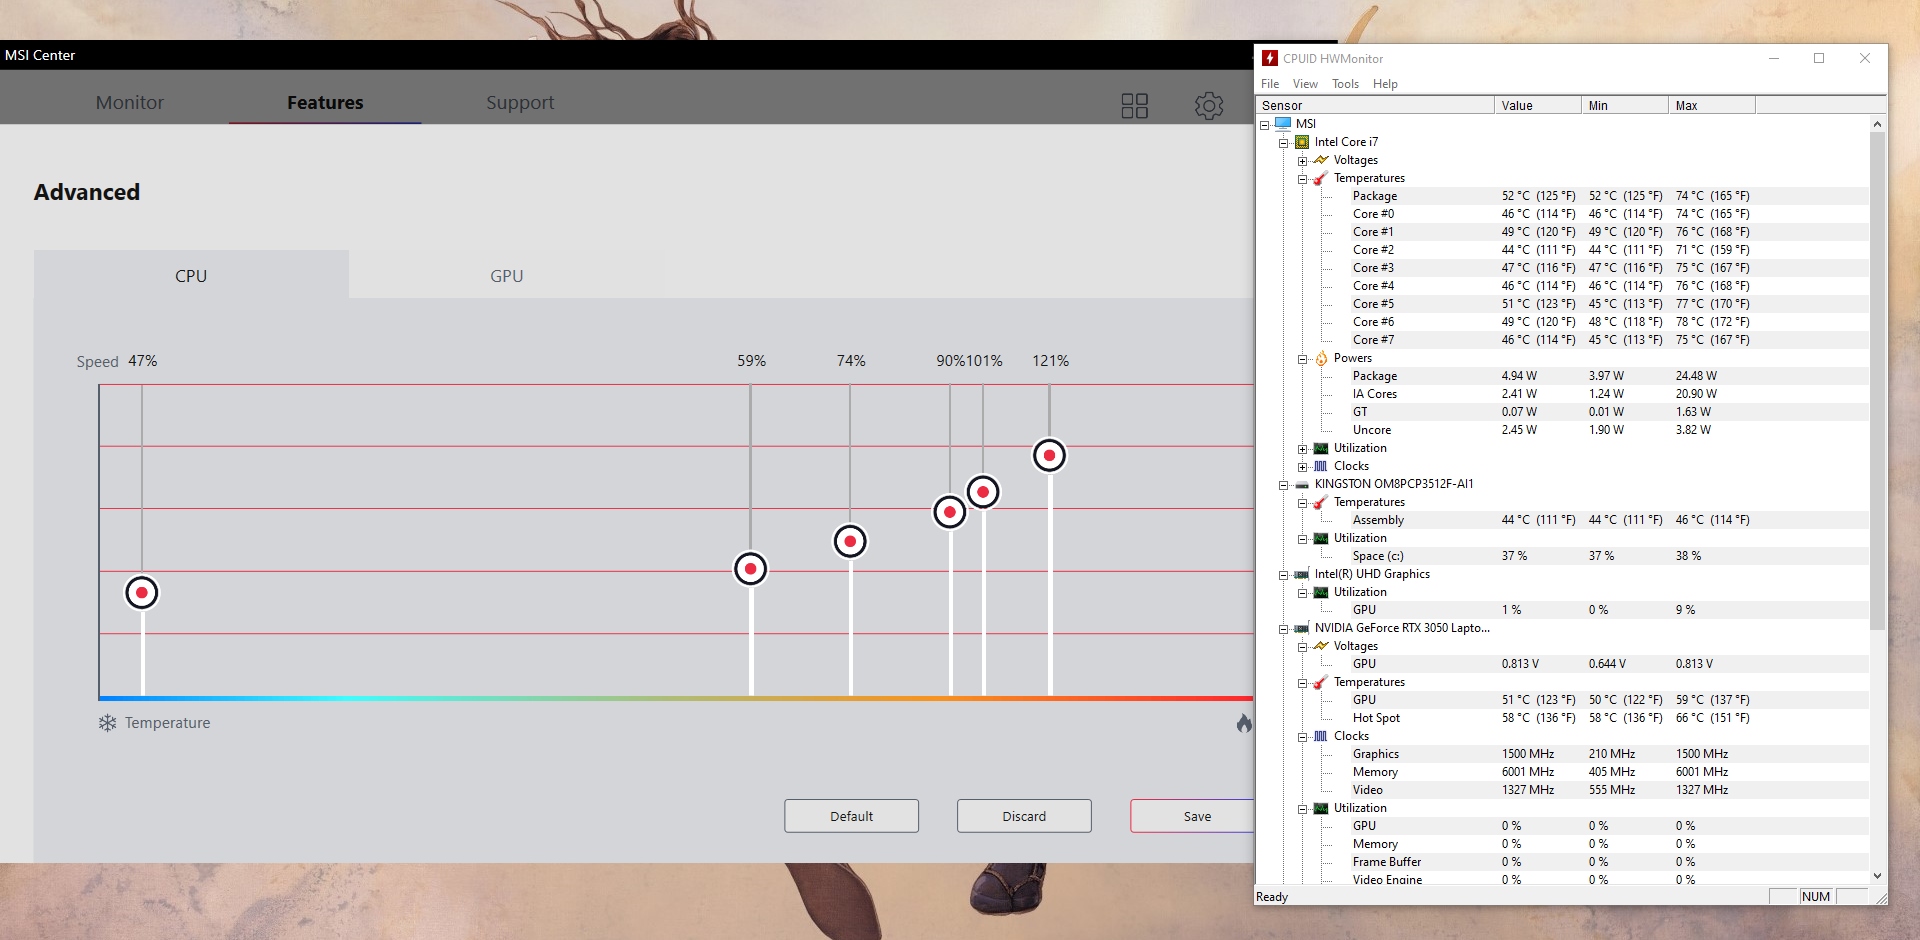Click the CPU Temperatures thermometer icon

pos(1321,178)
